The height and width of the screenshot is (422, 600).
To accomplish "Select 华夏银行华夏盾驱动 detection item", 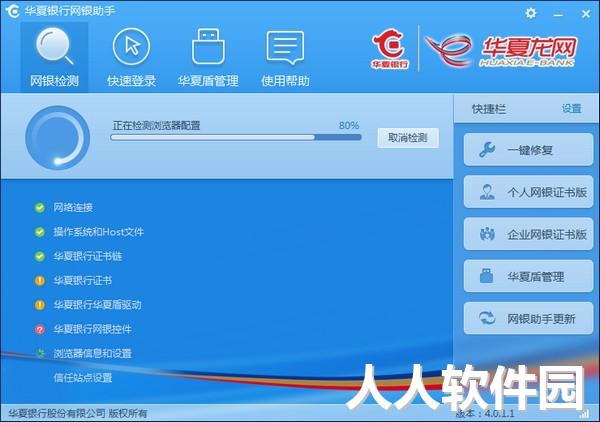I will pyautogui.click(x=98, y=305).
